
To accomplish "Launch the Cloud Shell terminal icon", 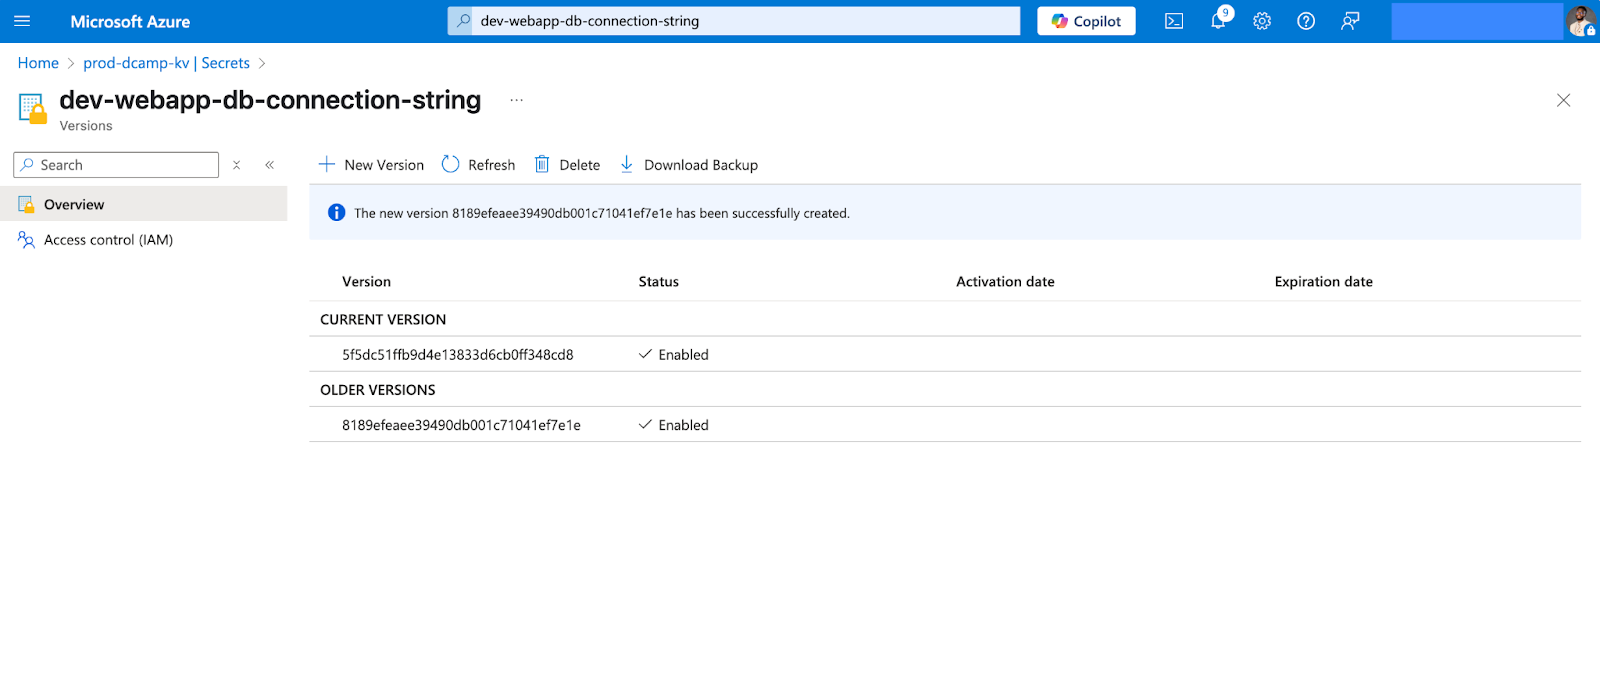I will (1174, 21).
